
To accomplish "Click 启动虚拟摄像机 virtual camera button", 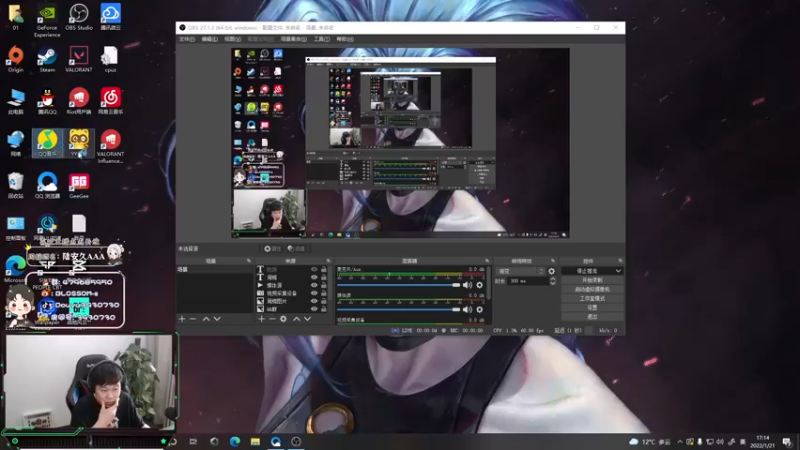I will click(592, 289).
